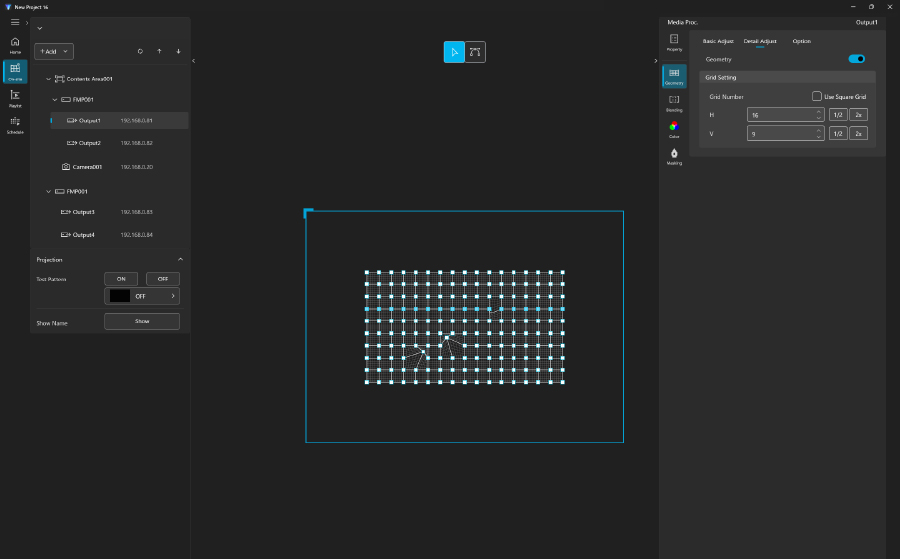Enable the Use Square Grid checkbox
Viewport: 900px width, 559px height.
(x=817, y=96)
